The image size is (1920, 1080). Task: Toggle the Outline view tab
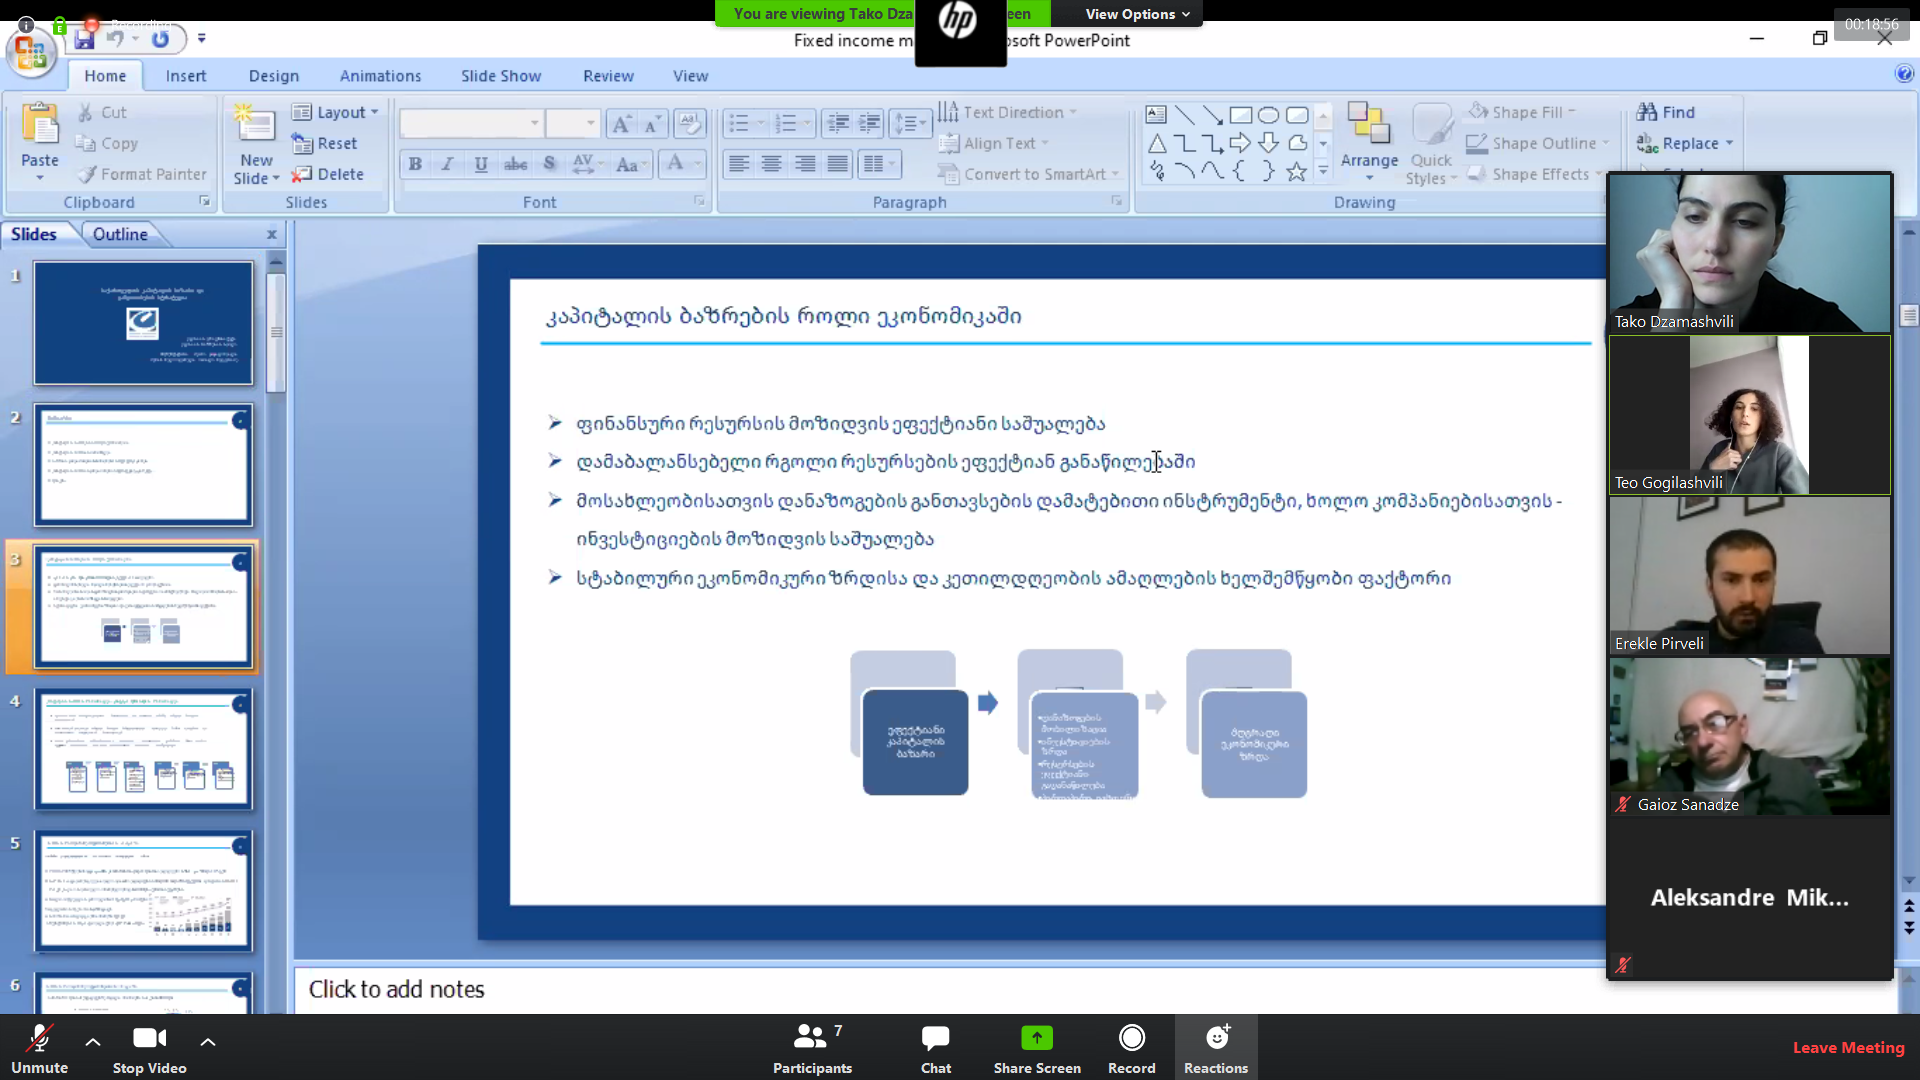[120, 235]
